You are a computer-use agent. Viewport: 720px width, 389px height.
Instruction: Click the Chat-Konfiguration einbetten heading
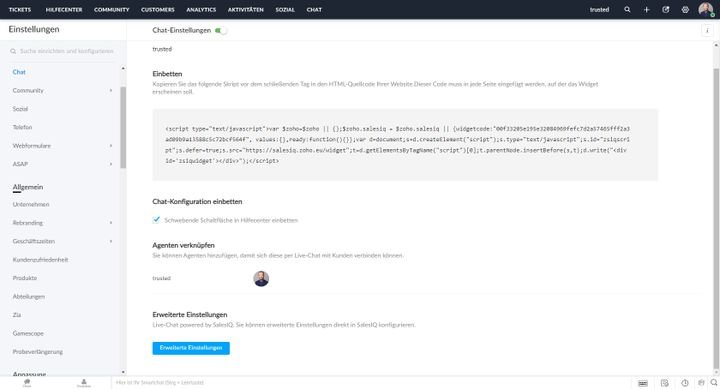click(197, 202)
